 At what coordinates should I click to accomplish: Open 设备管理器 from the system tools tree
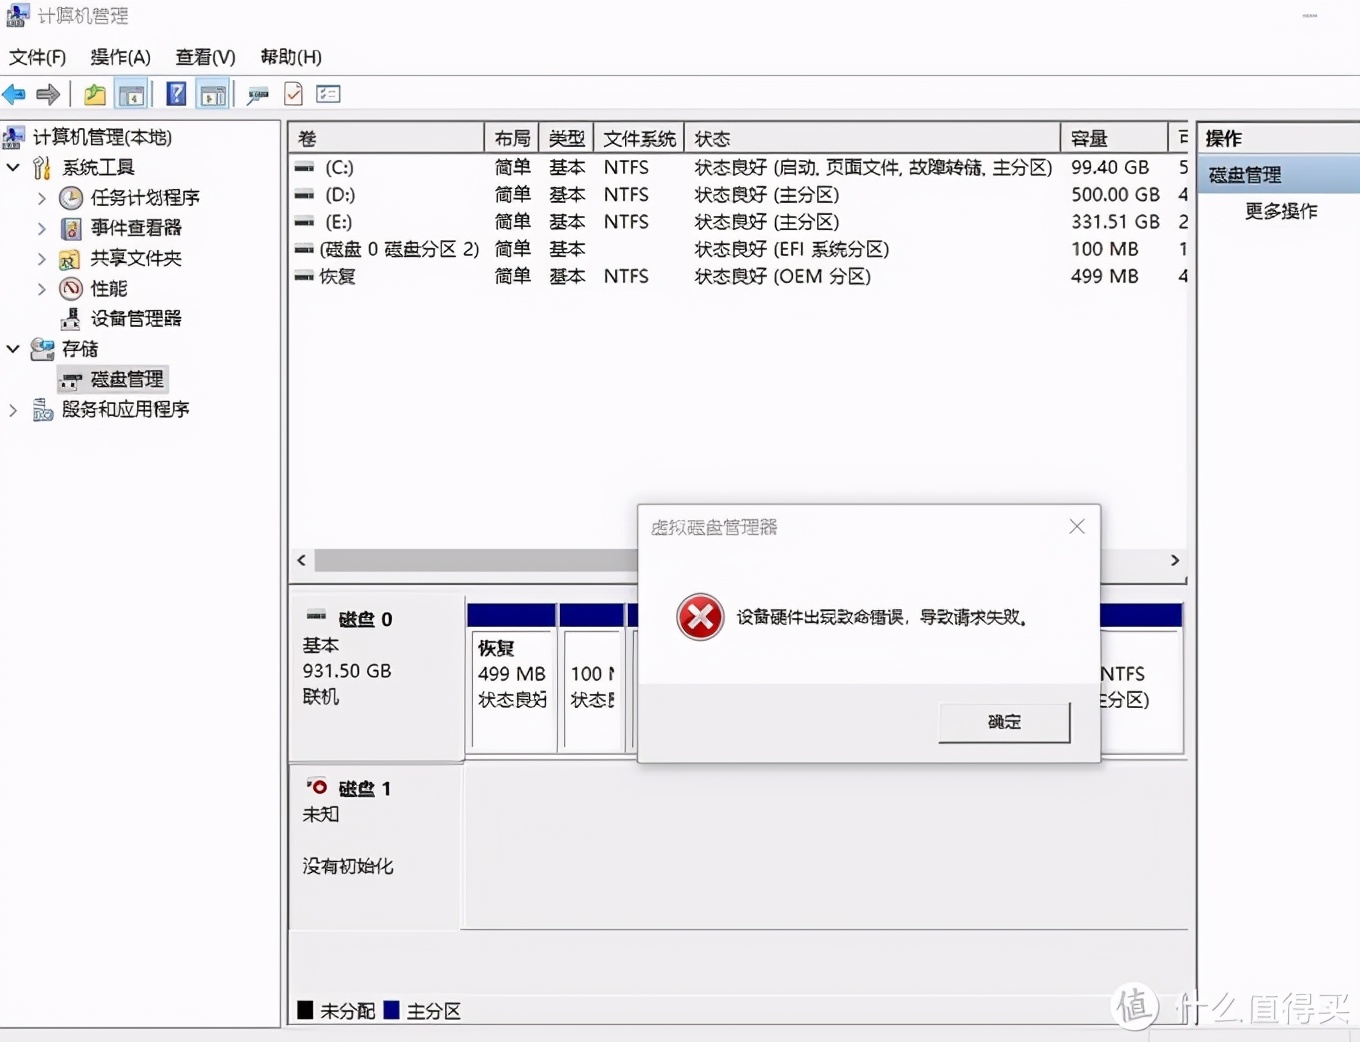[x=135, y=318]
